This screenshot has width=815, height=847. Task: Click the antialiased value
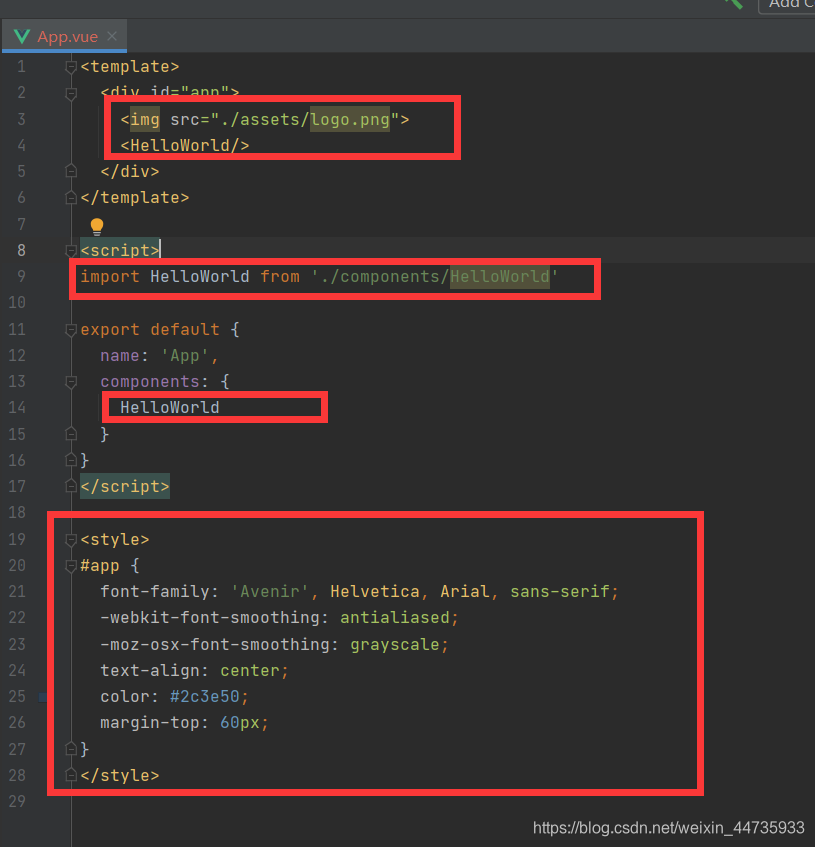[395, 617]
